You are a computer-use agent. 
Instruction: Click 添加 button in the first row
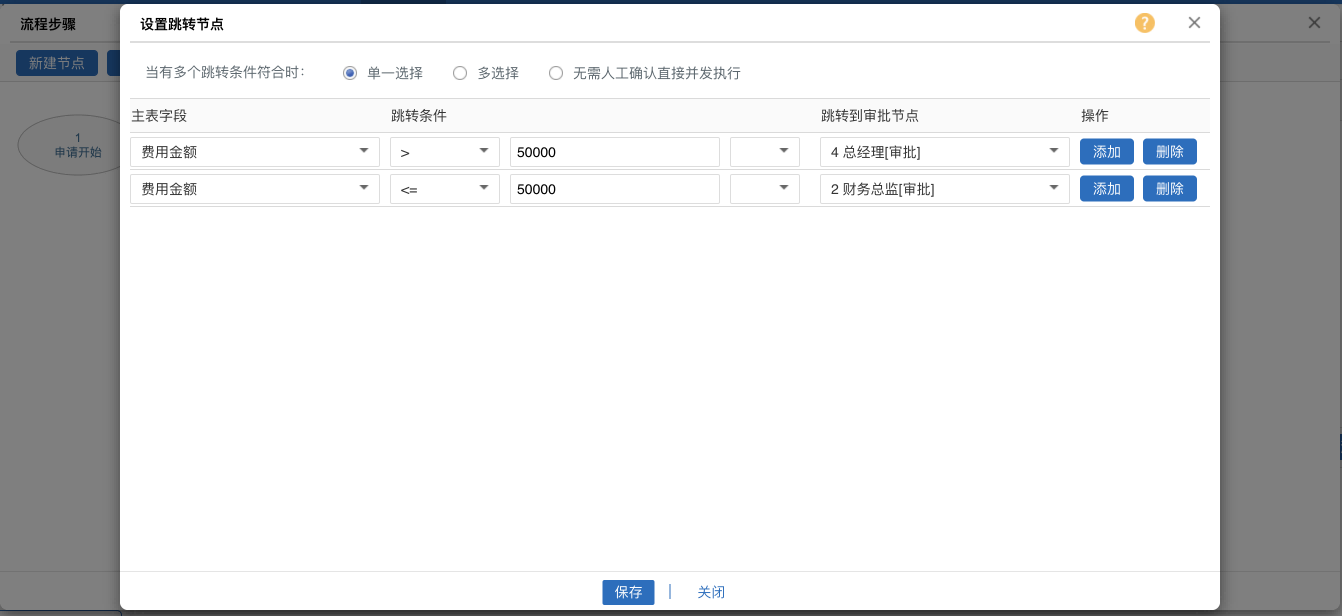tap(1106, 152)
